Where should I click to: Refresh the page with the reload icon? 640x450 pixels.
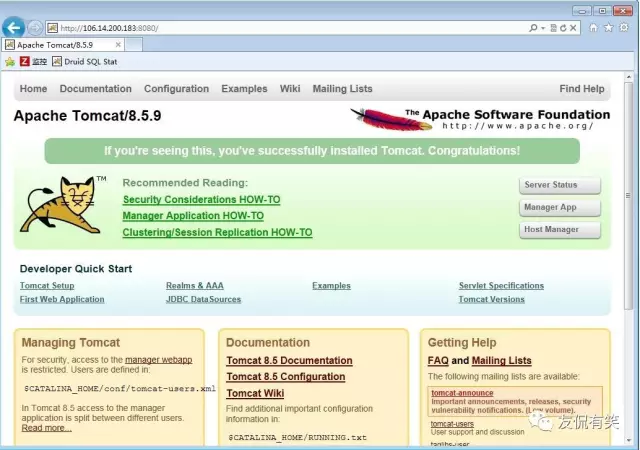coord(563,28)
